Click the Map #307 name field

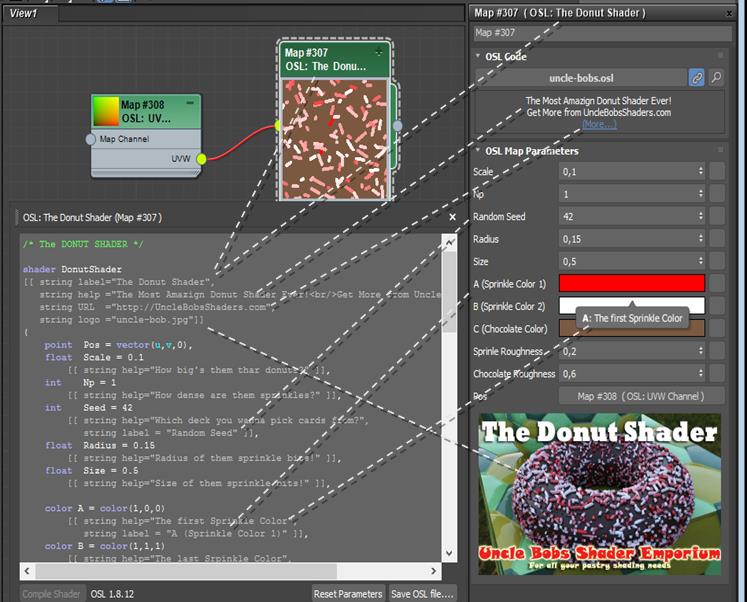[x=603, y=33]
